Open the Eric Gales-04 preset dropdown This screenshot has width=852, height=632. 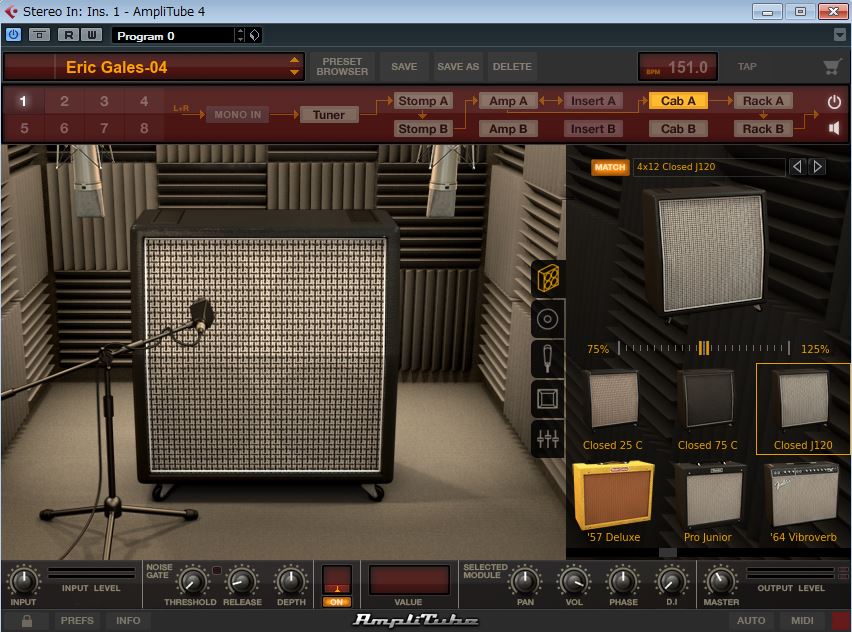point(294,67)
